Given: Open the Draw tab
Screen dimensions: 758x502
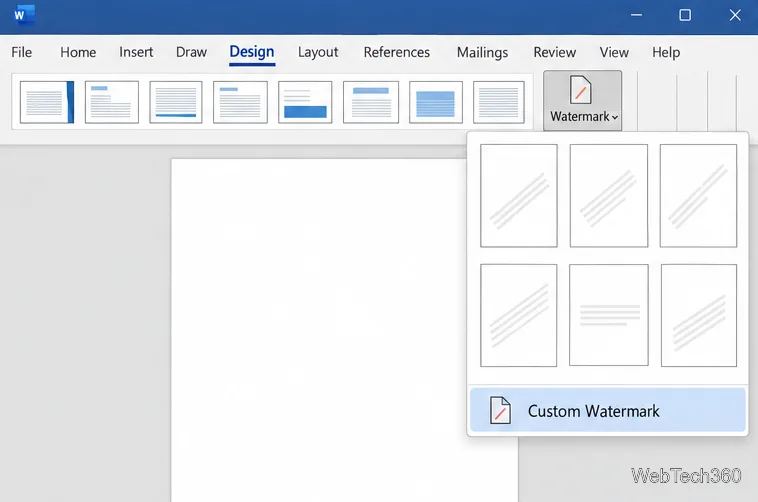Looking at the screenshot, I should tap(191, 52).
